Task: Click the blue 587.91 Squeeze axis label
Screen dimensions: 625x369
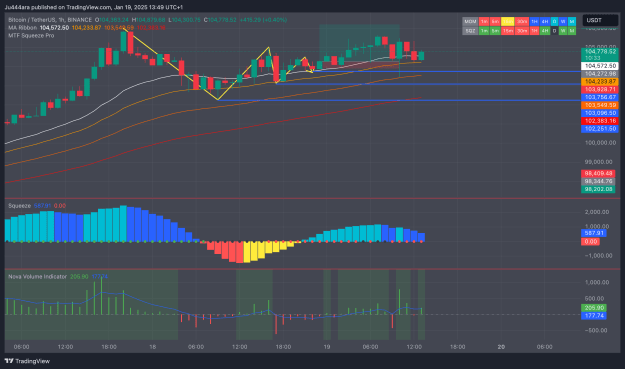Action: click(594, 233)
